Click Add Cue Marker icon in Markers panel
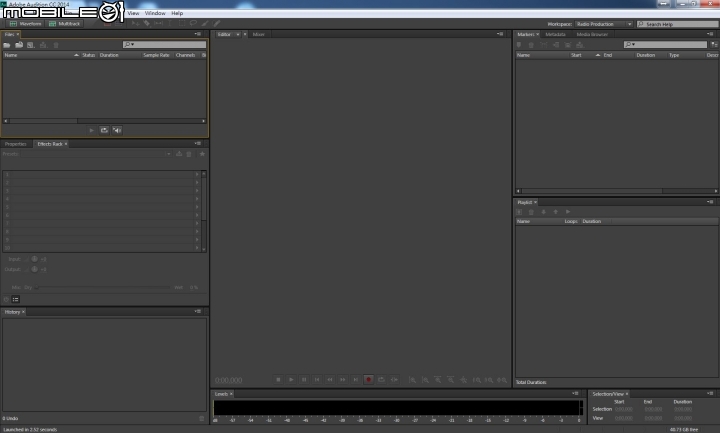Image resolution: width=720 pixels, height=433 pixels. [519, 45]
